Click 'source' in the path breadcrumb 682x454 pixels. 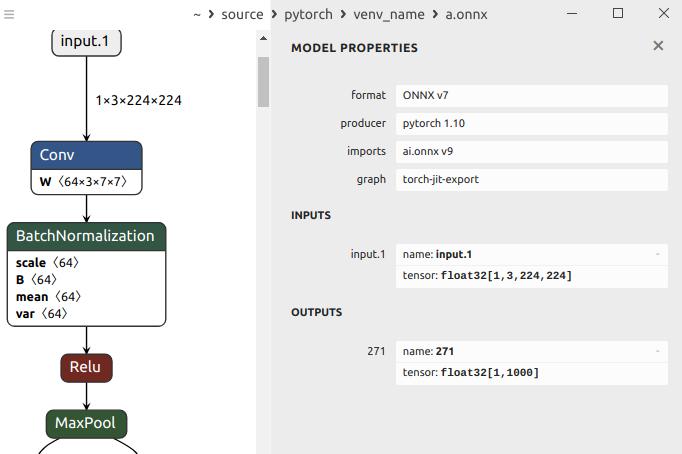coord(242,14)
